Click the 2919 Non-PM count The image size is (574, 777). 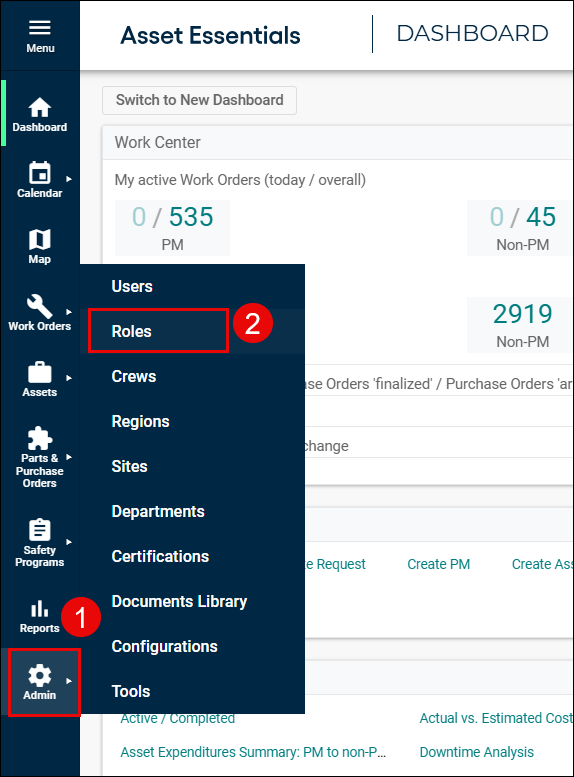pos(523,314)
